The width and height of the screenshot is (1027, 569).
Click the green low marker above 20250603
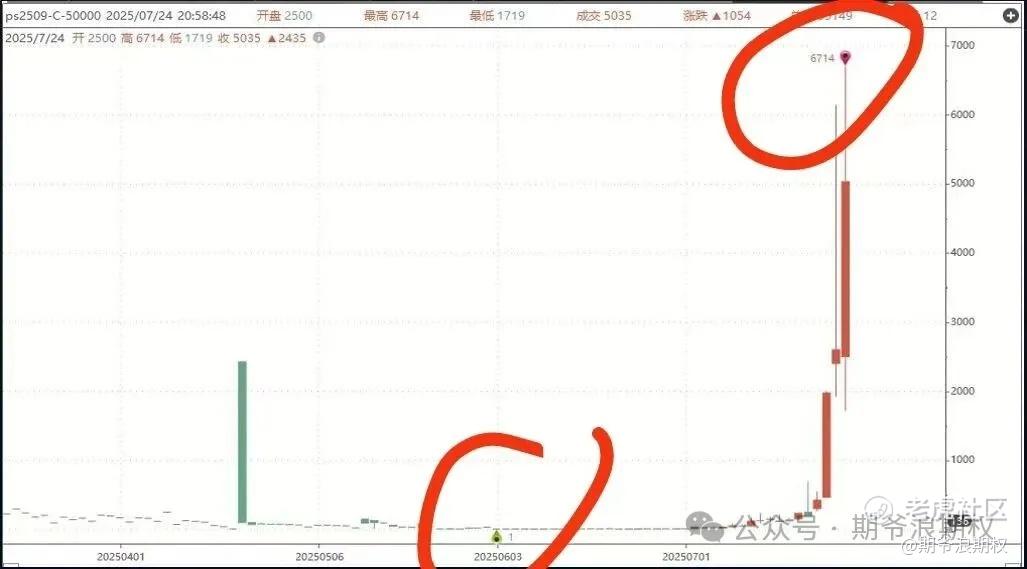(496, 537)
